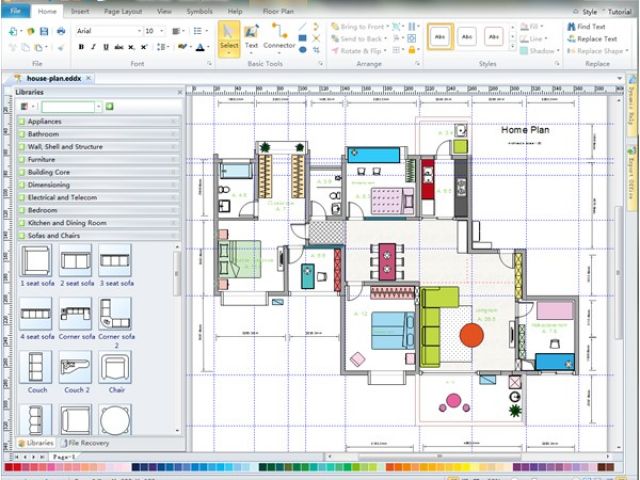Open the Insert ribbon tab
Screen dimensions: 640x480
(80, 10)
